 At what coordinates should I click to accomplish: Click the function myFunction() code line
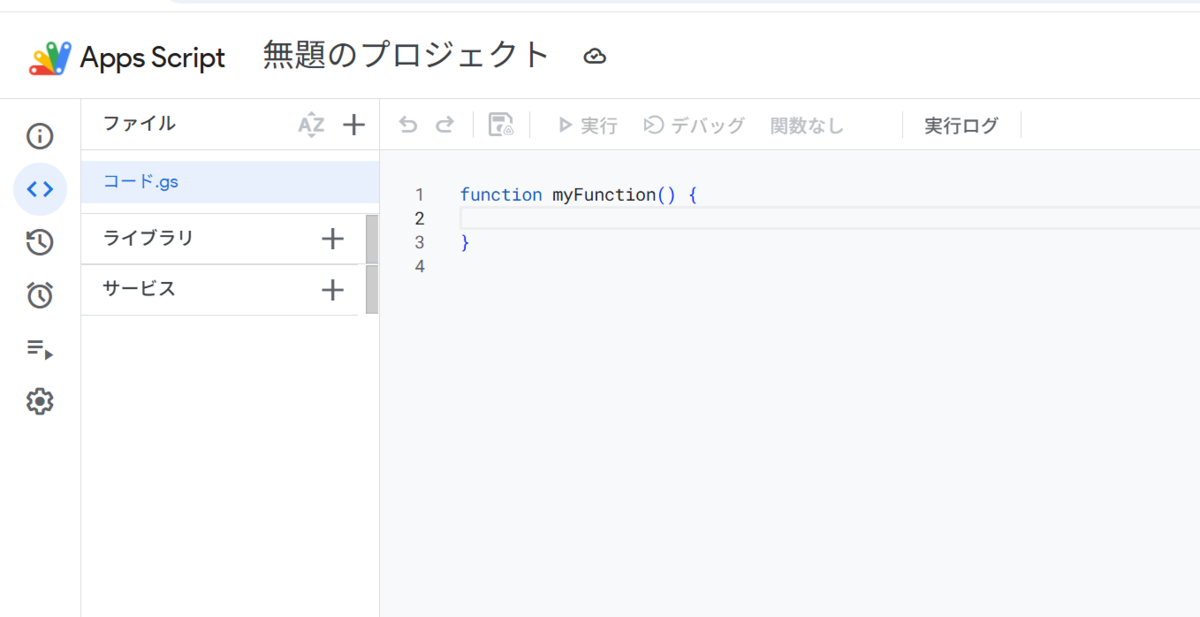(x=578, y=194)
